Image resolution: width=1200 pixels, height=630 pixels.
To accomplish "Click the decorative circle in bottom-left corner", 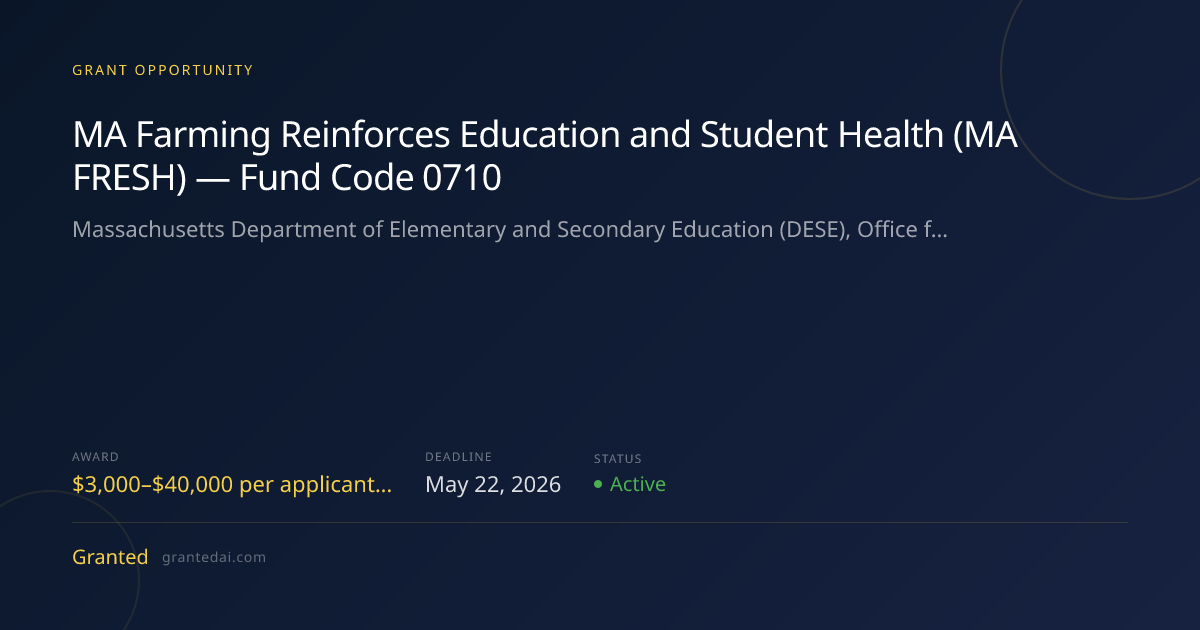I will [x=60, y=565].
